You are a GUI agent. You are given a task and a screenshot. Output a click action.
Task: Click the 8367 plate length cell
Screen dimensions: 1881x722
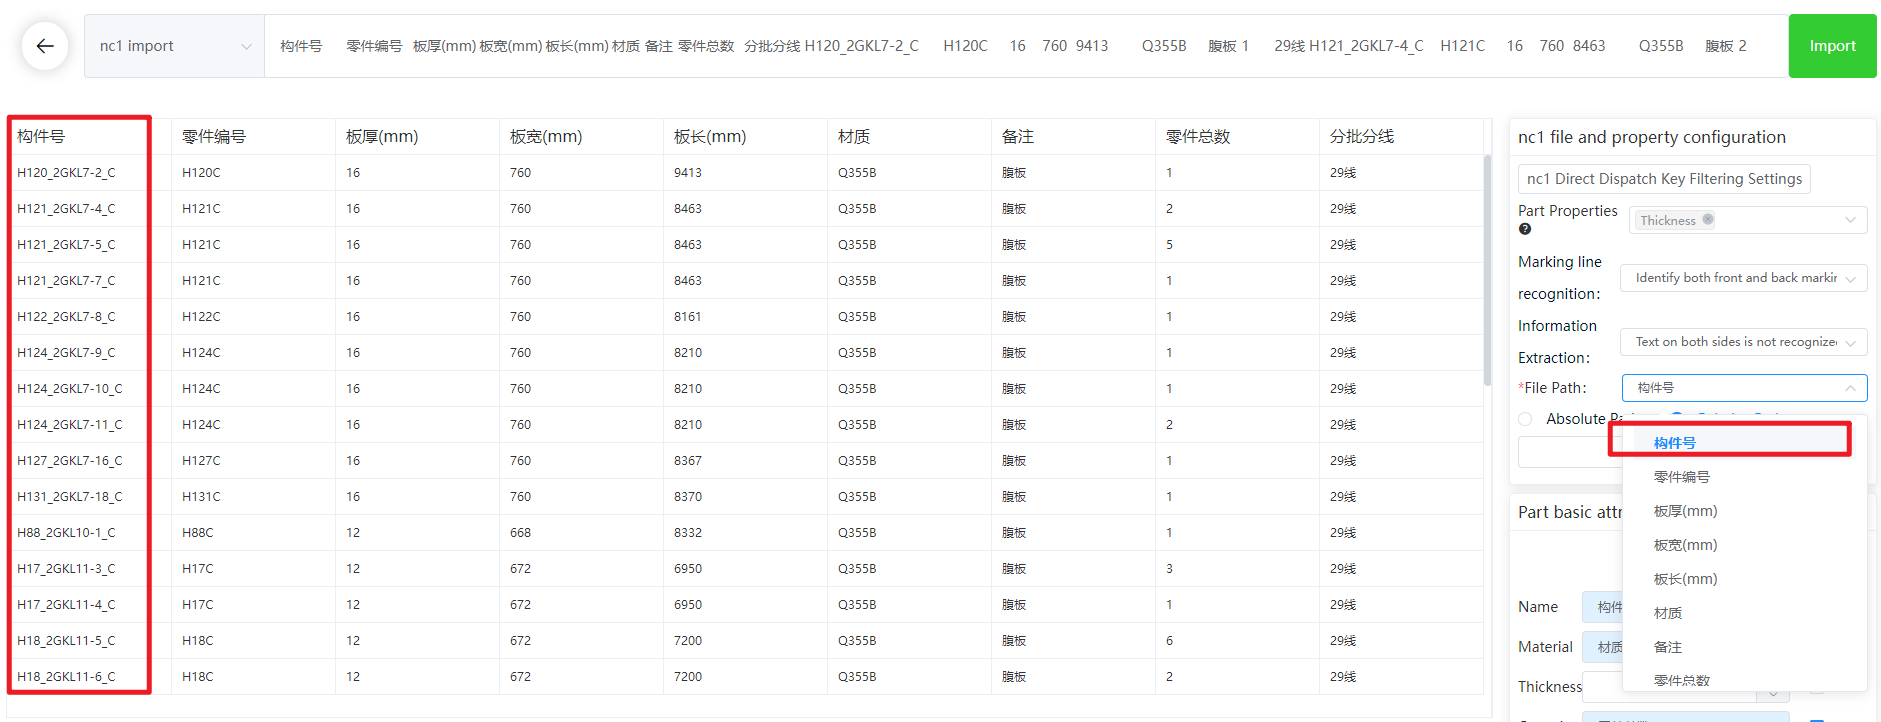pos(745,461)
